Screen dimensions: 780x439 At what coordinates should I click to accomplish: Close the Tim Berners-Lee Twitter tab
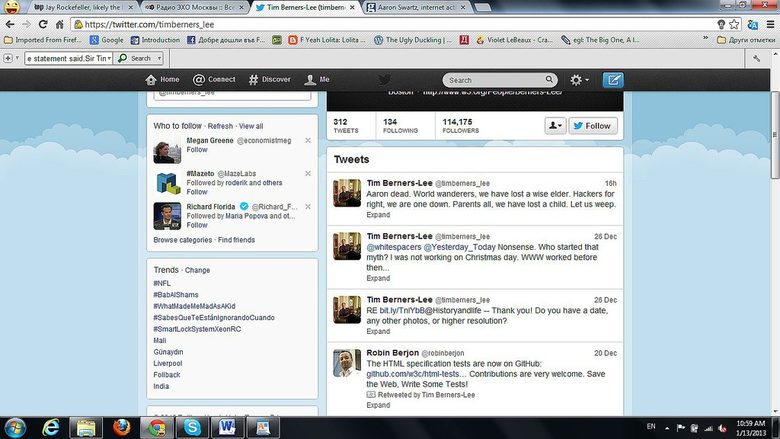click(352, 7)
